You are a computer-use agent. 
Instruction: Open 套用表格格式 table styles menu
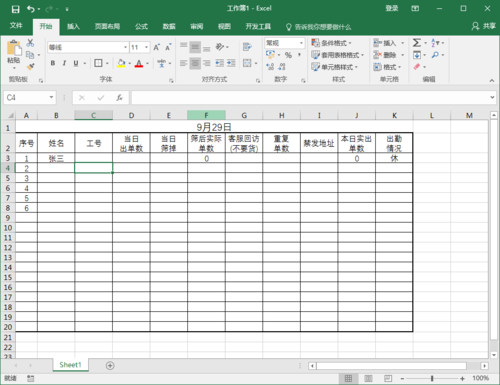tap(337, 55)
